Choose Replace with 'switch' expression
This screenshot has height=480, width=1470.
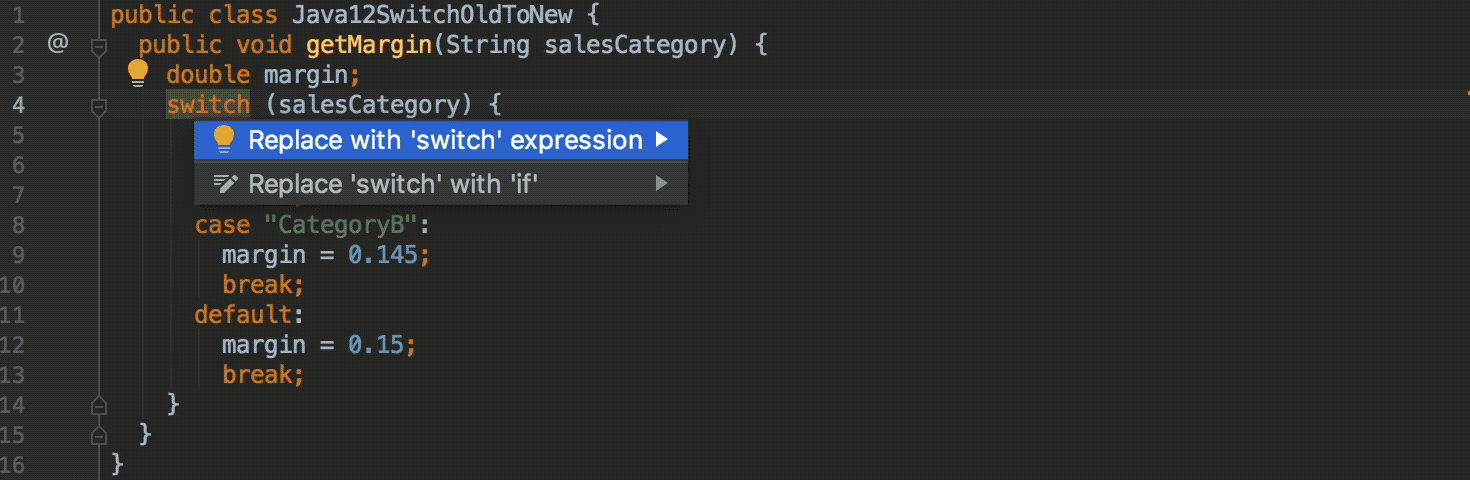(445, 140)
